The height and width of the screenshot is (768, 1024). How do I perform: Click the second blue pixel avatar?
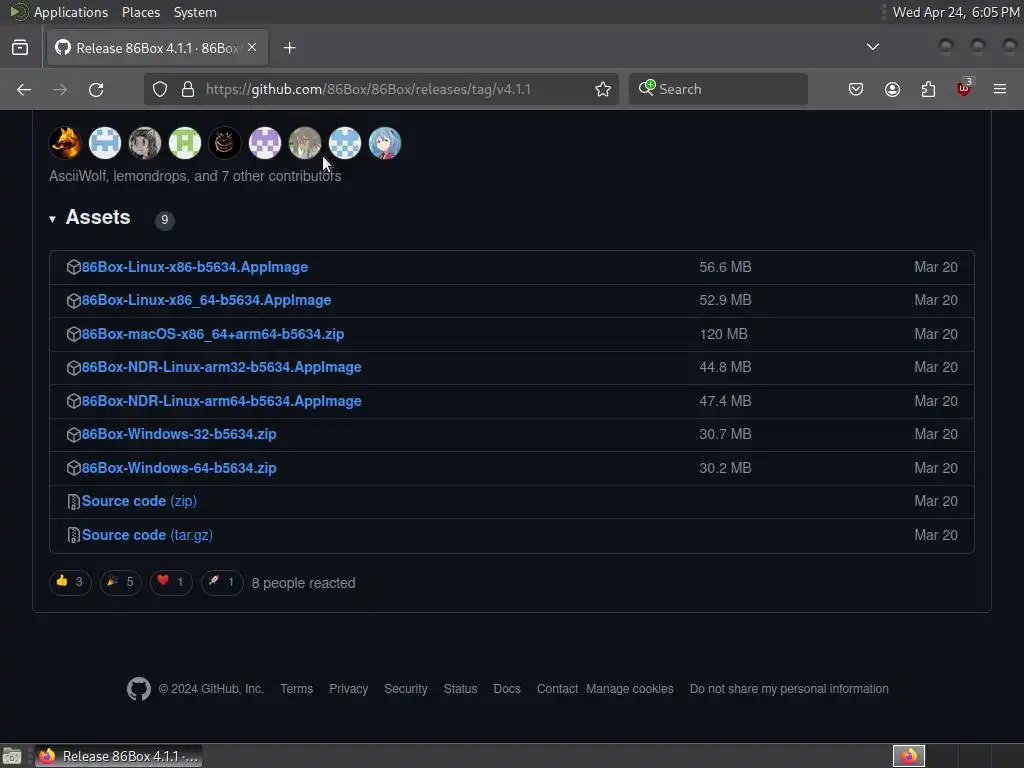point(105,143)
